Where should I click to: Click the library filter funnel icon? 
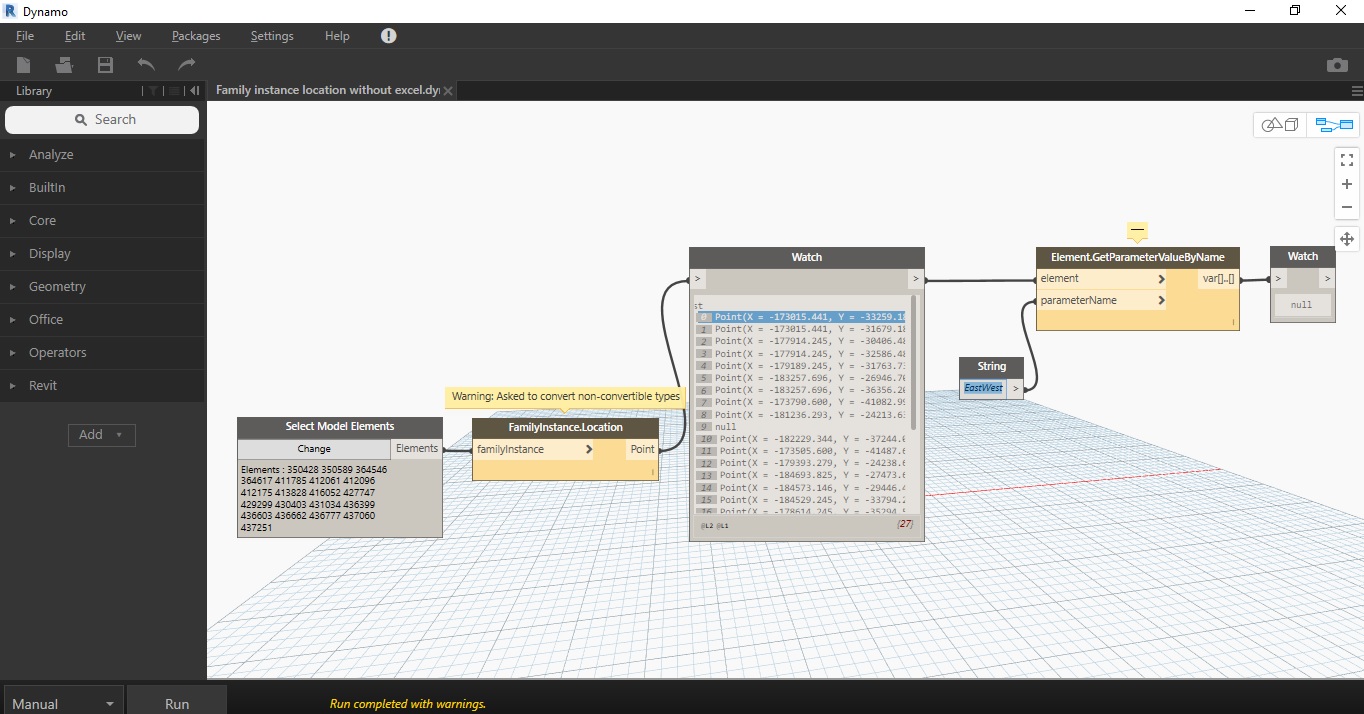(x=153, y=91)
